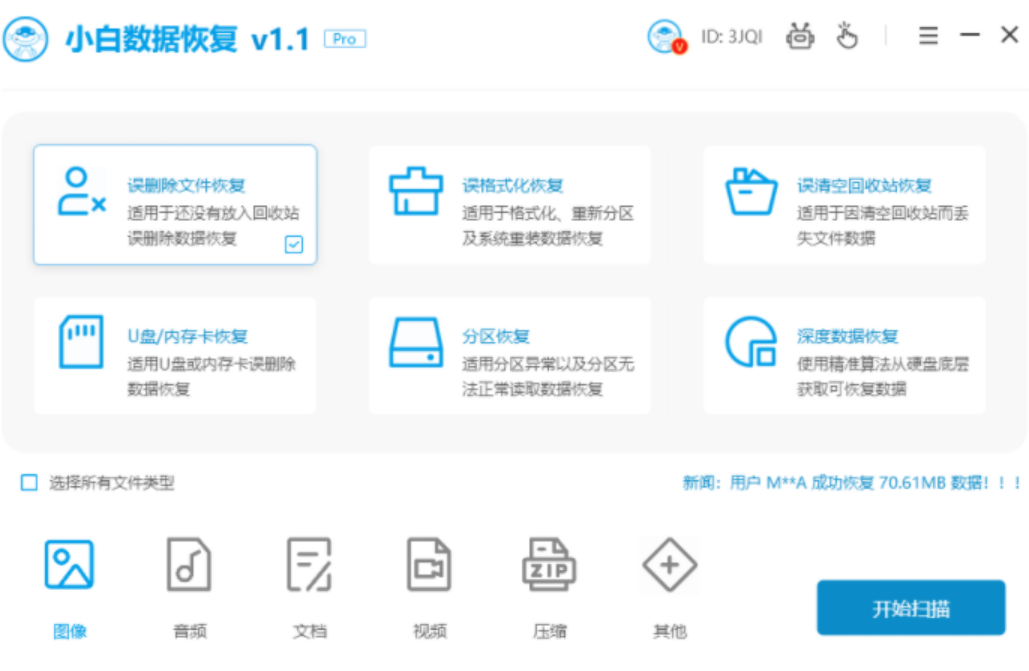Select the 误格式化恢复 card icon
Image resolution: width=1029 pixels, height=671 pixels.
point(416,191)
